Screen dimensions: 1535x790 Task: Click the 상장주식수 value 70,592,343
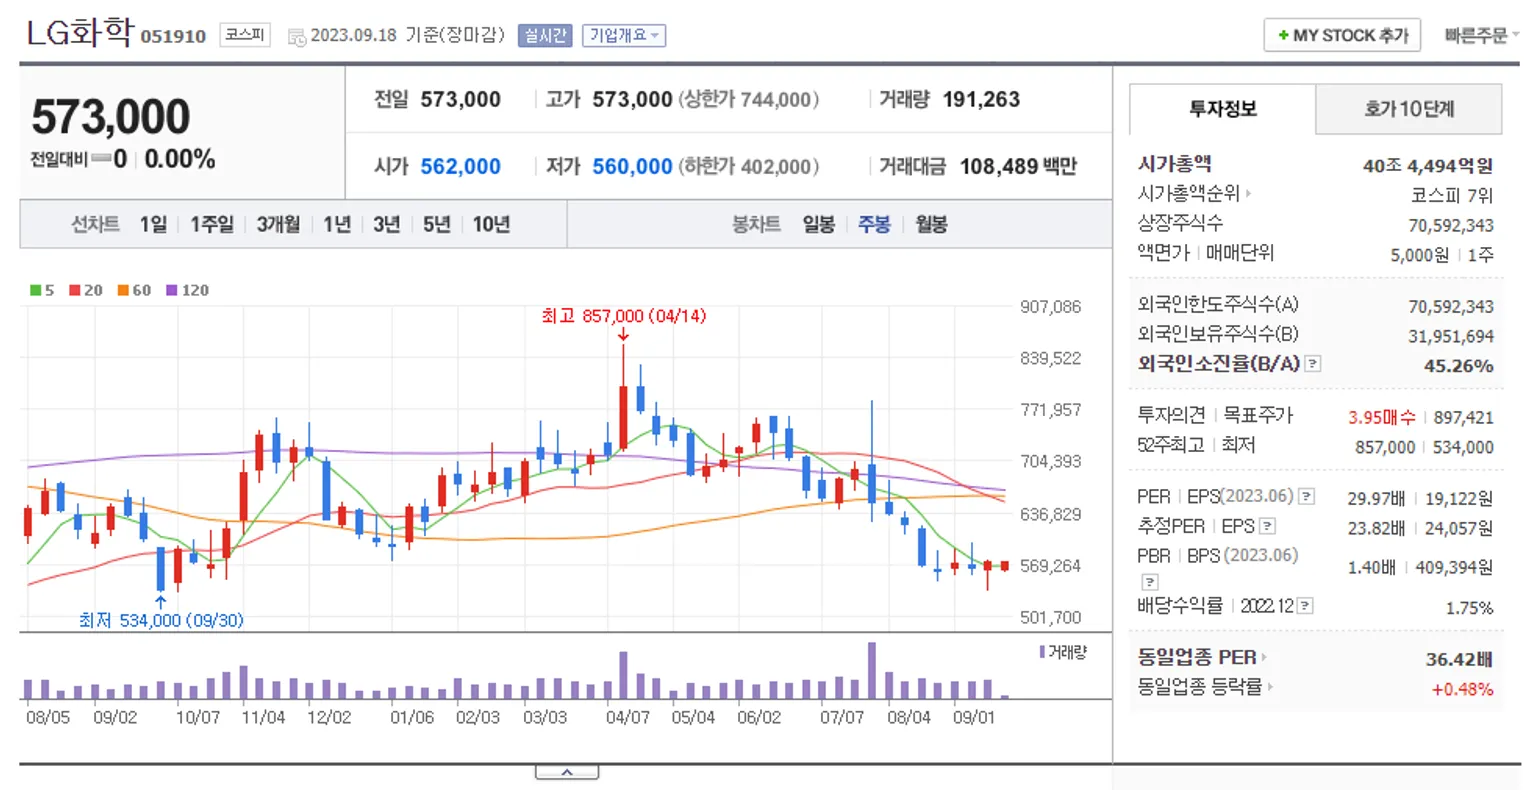(x=1451, y=225)
